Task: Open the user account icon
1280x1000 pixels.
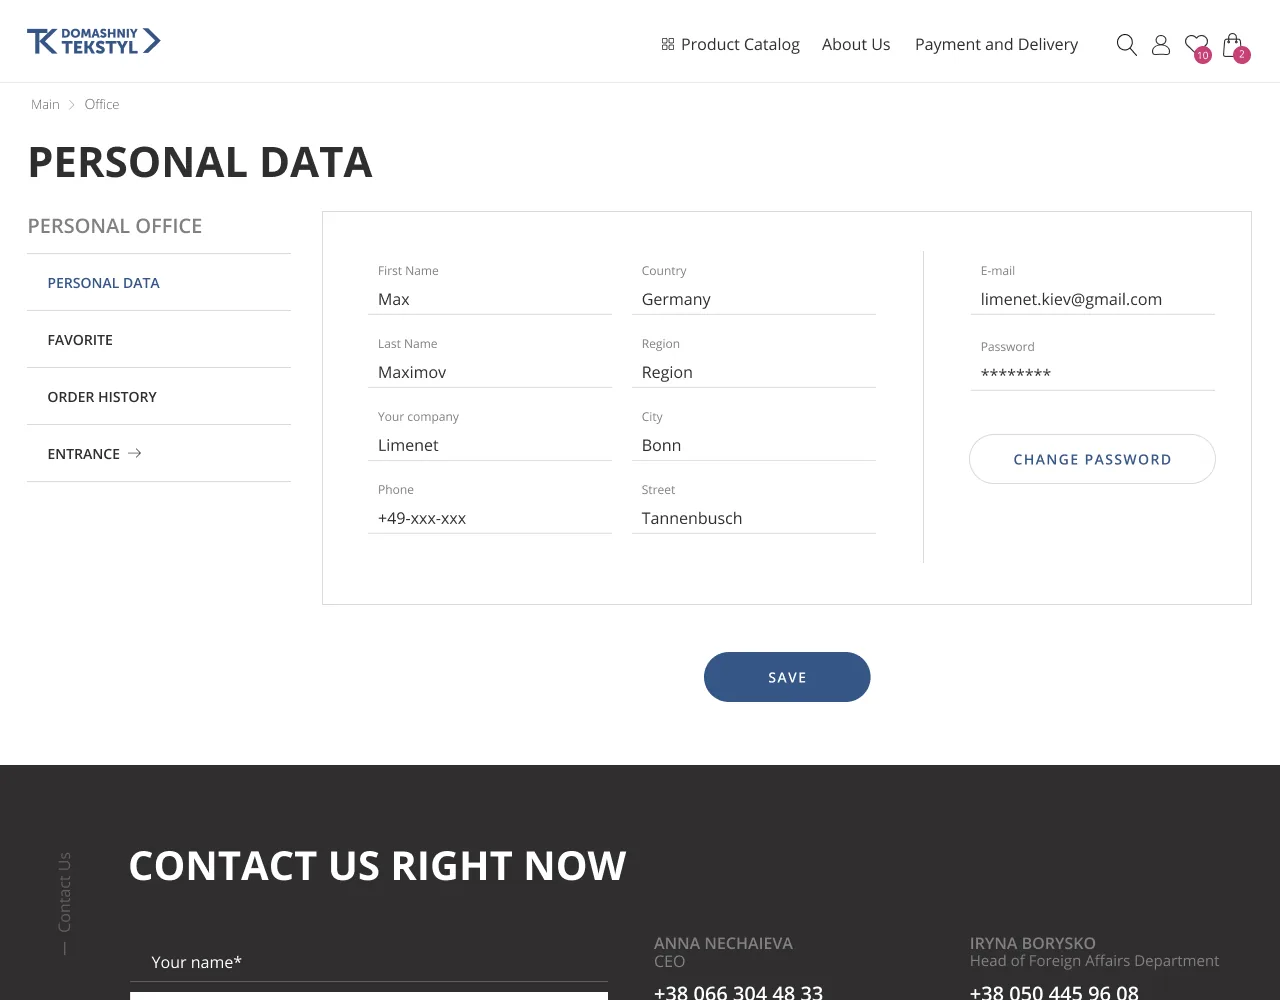Action: tap(1160, 44)
